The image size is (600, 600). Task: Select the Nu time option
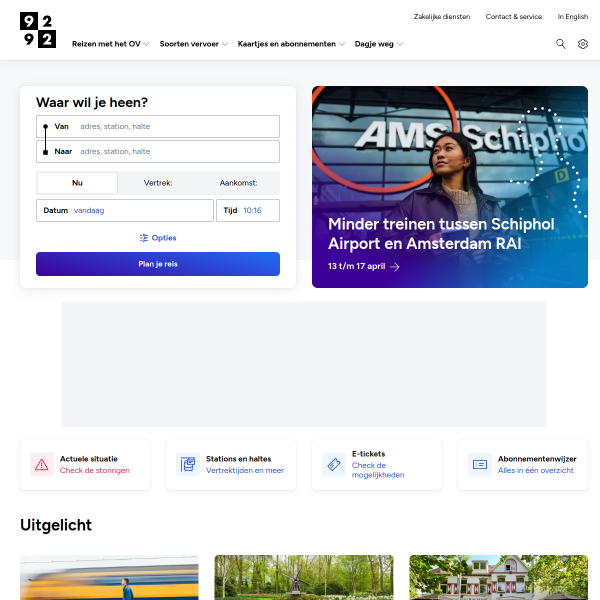[x=77, y=183]
